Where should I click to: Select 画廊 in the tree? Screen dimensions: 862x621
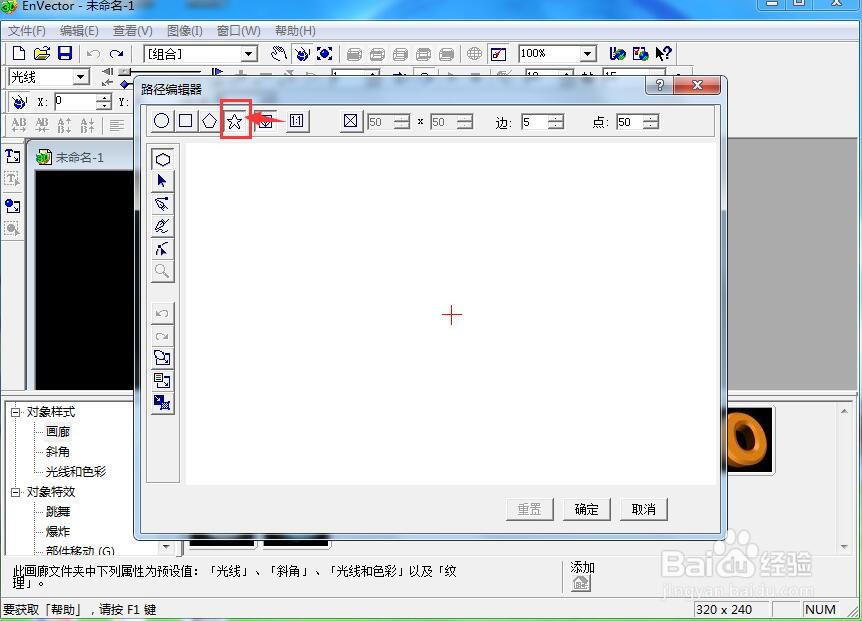click(x=58, y=432)
